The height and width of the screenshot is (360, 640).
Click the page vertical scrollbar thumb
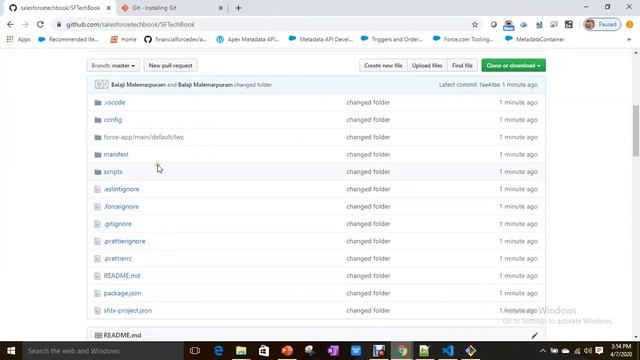636,131
